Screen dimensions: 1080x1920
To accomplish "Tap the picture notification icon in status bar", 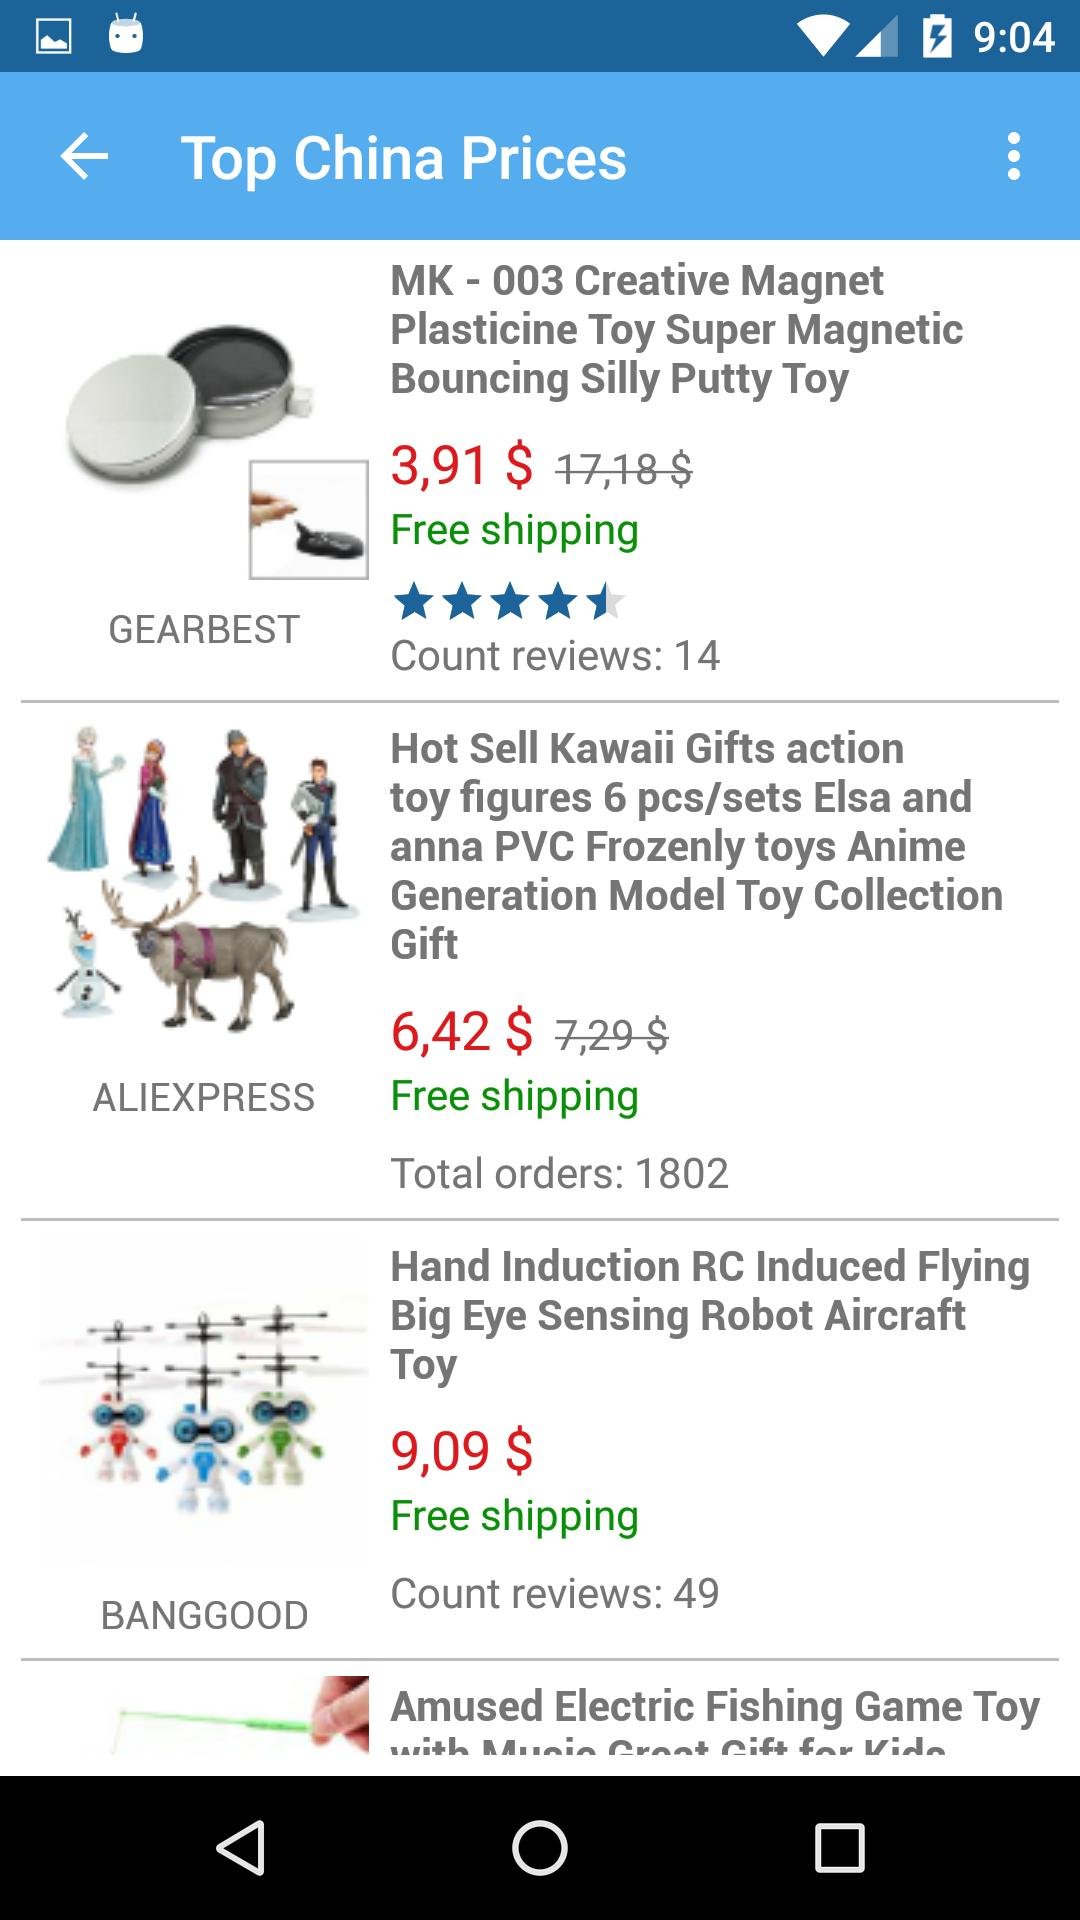I will pos(53,37).
